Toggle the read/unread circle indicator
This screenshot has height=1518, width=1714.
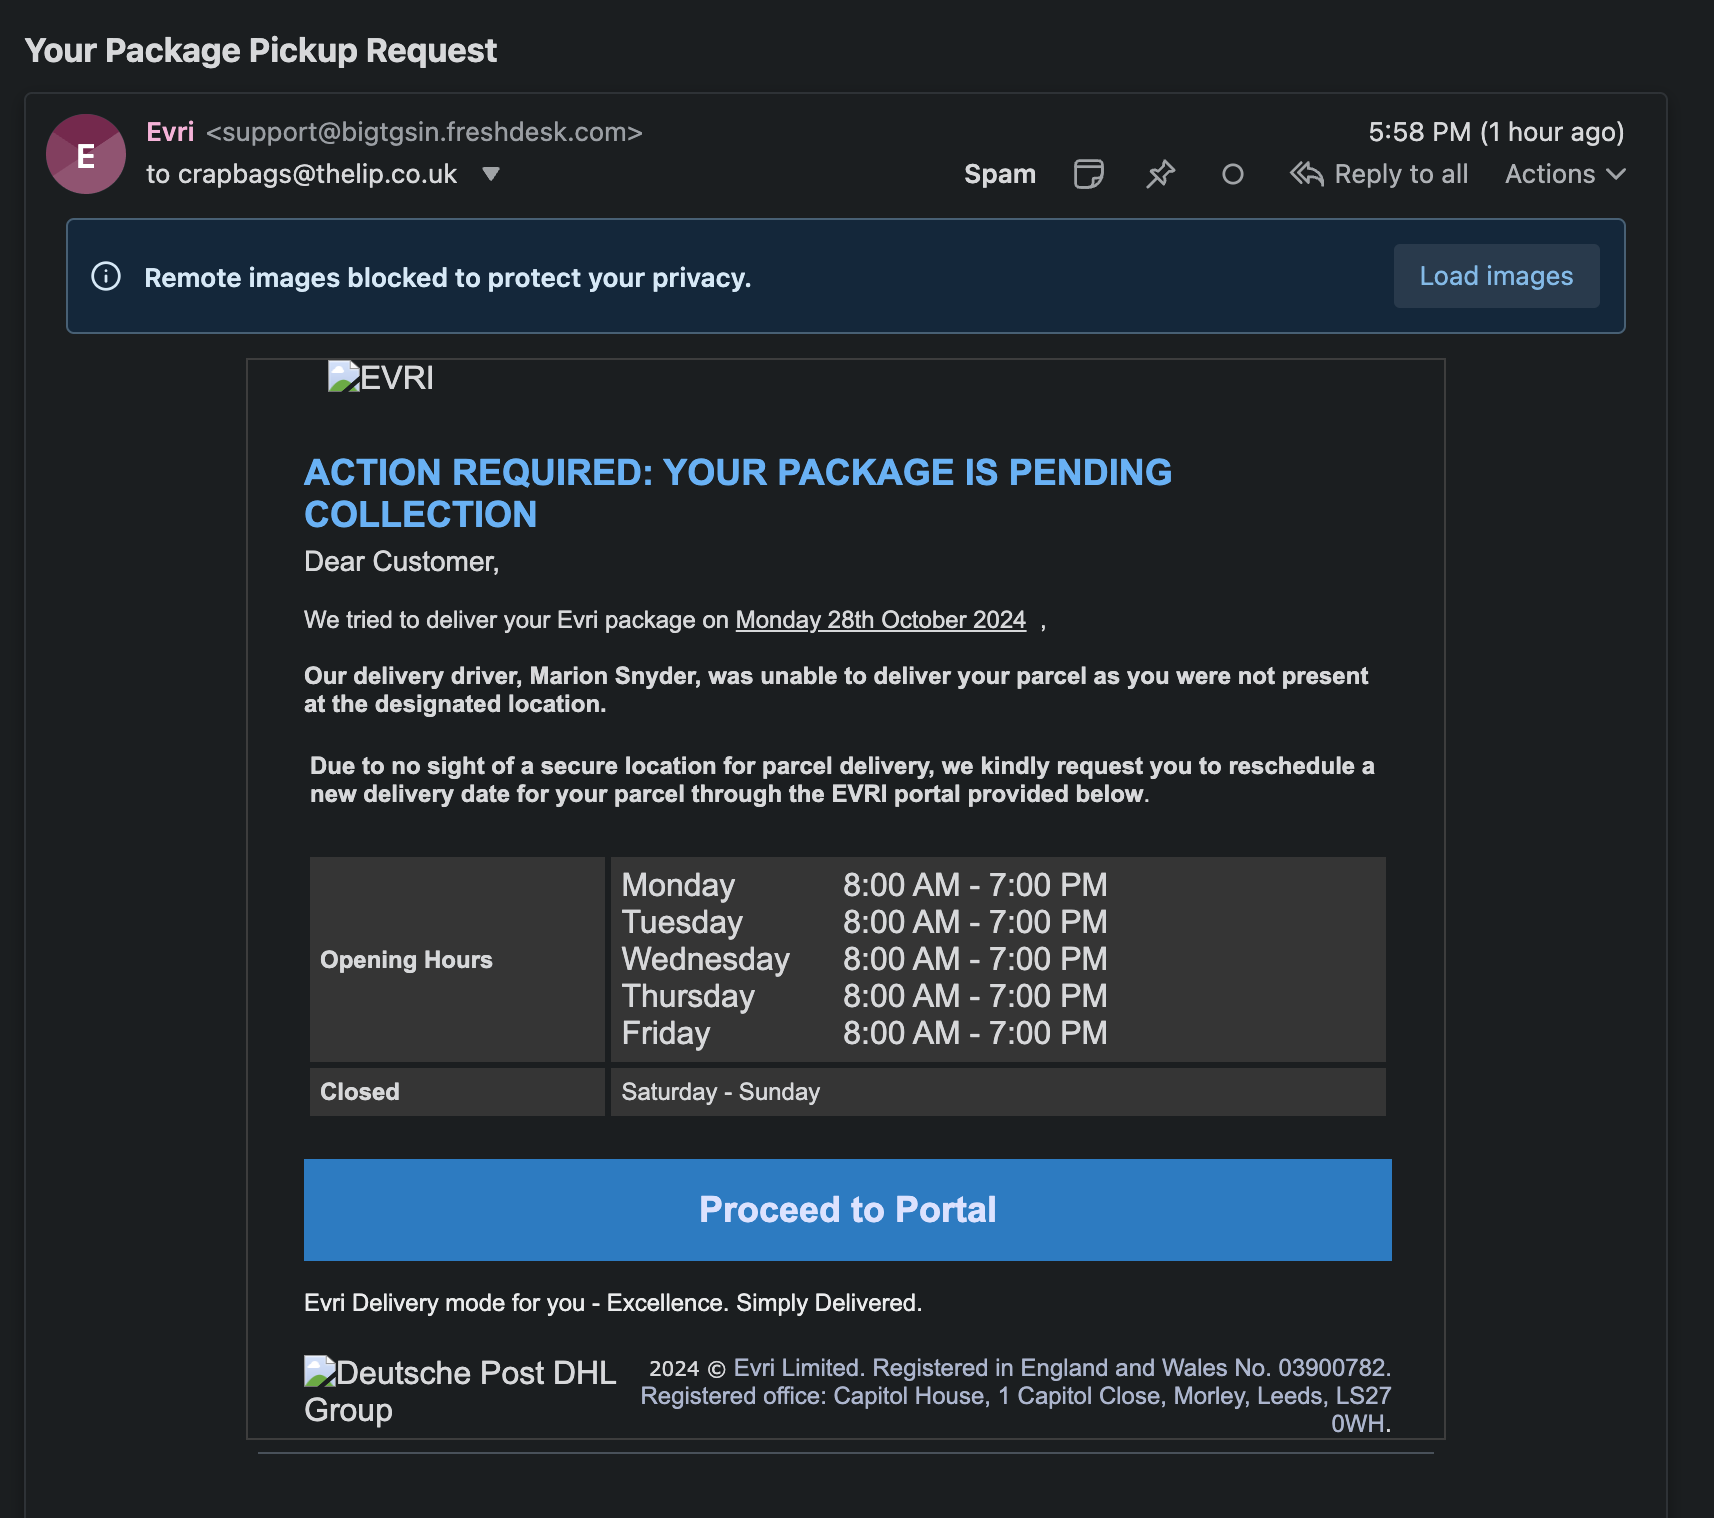point(1232,175)
